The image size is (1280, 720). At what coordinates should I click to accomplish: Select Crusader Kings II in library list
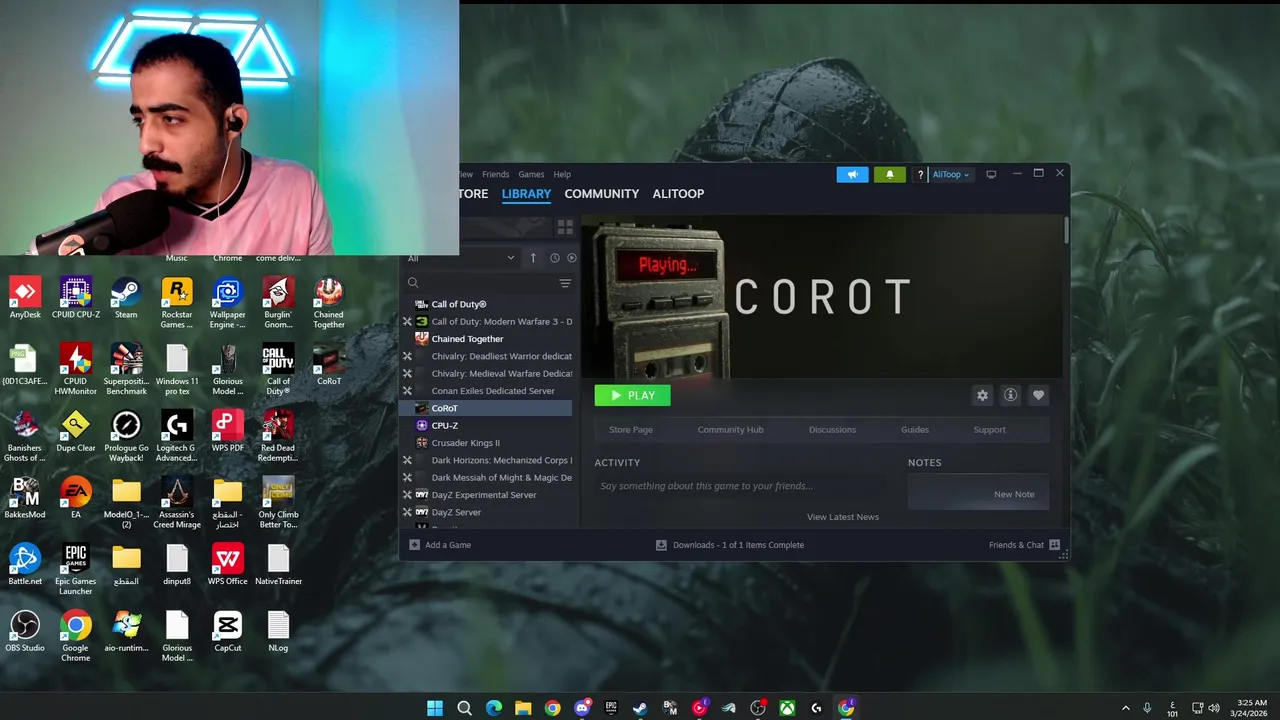pyautogui.click(x=486, y=443)
